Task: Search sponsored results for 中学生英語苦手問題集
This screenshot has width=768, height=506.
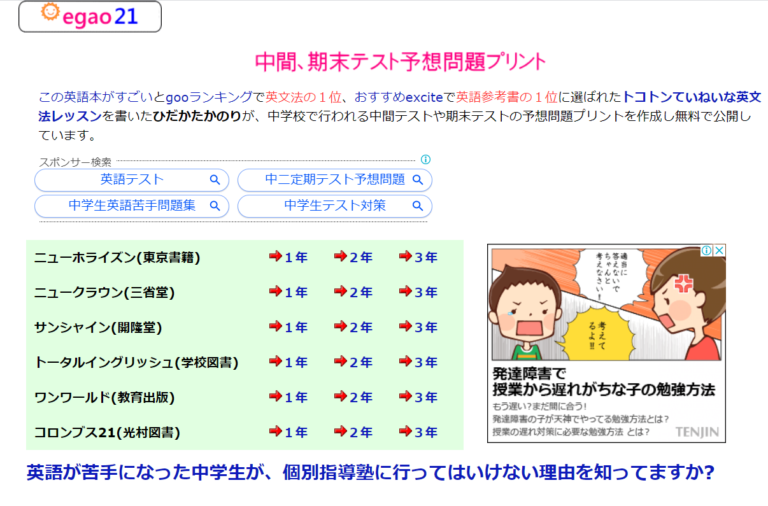Action: coord(132,206)
